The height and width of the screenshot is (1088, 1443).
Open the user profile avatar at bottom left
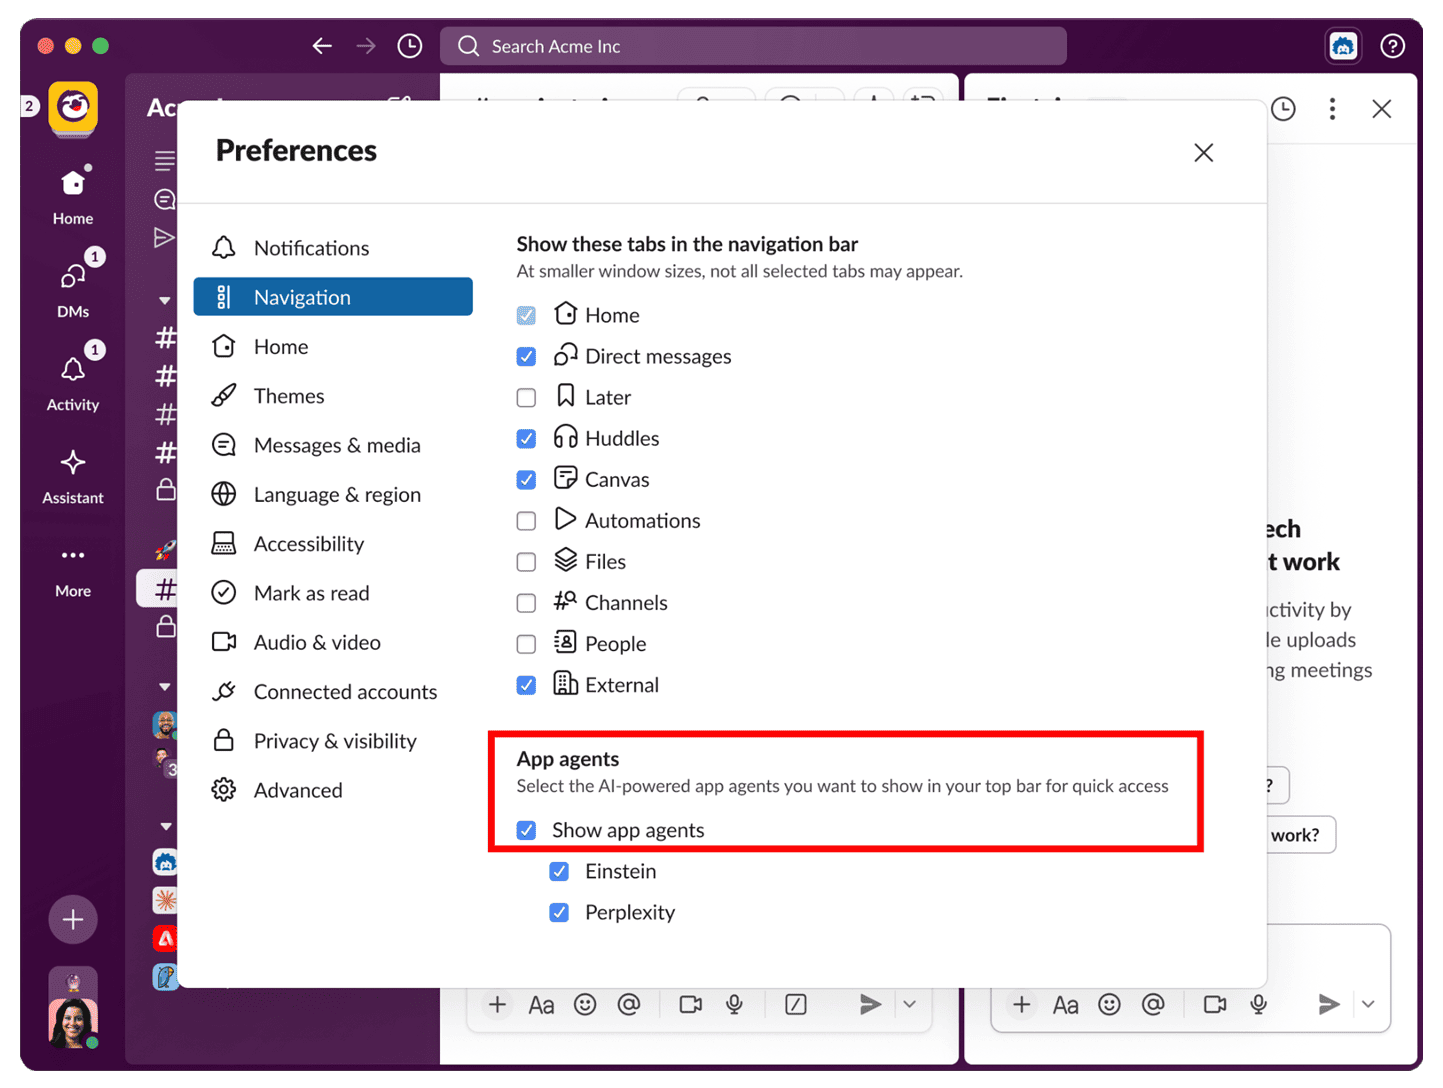point(73,1022)
